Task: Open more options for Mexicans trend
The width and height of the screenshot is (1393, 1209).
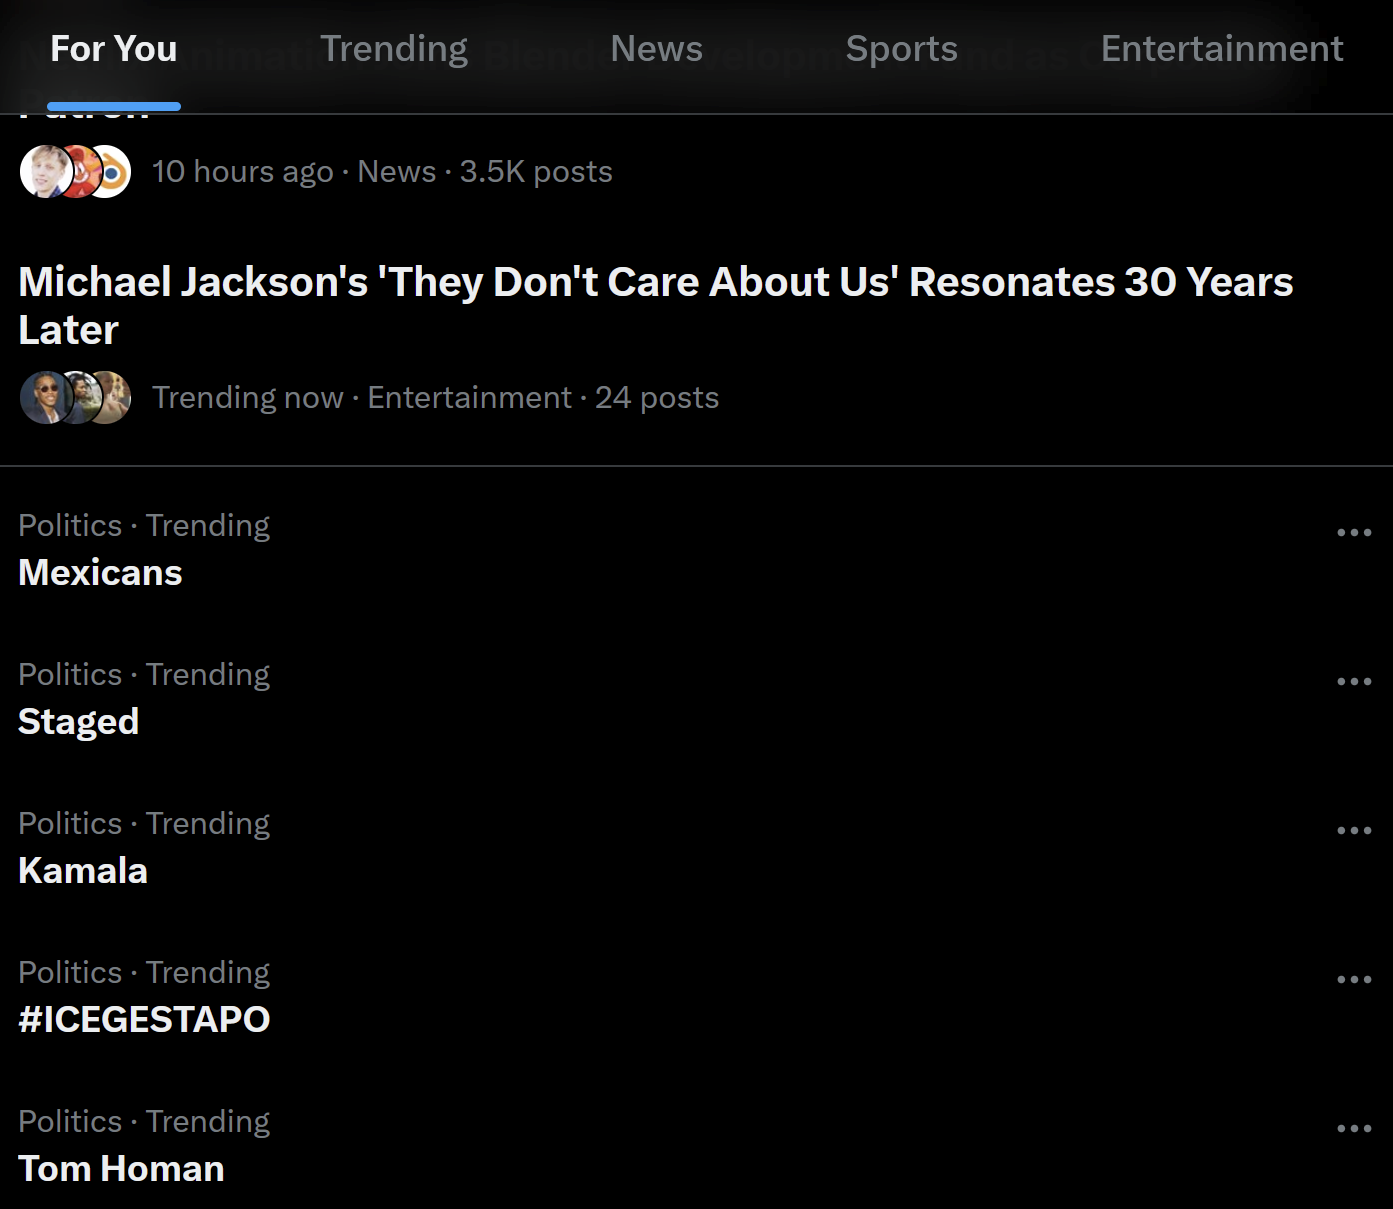Action: [1354, 532]
